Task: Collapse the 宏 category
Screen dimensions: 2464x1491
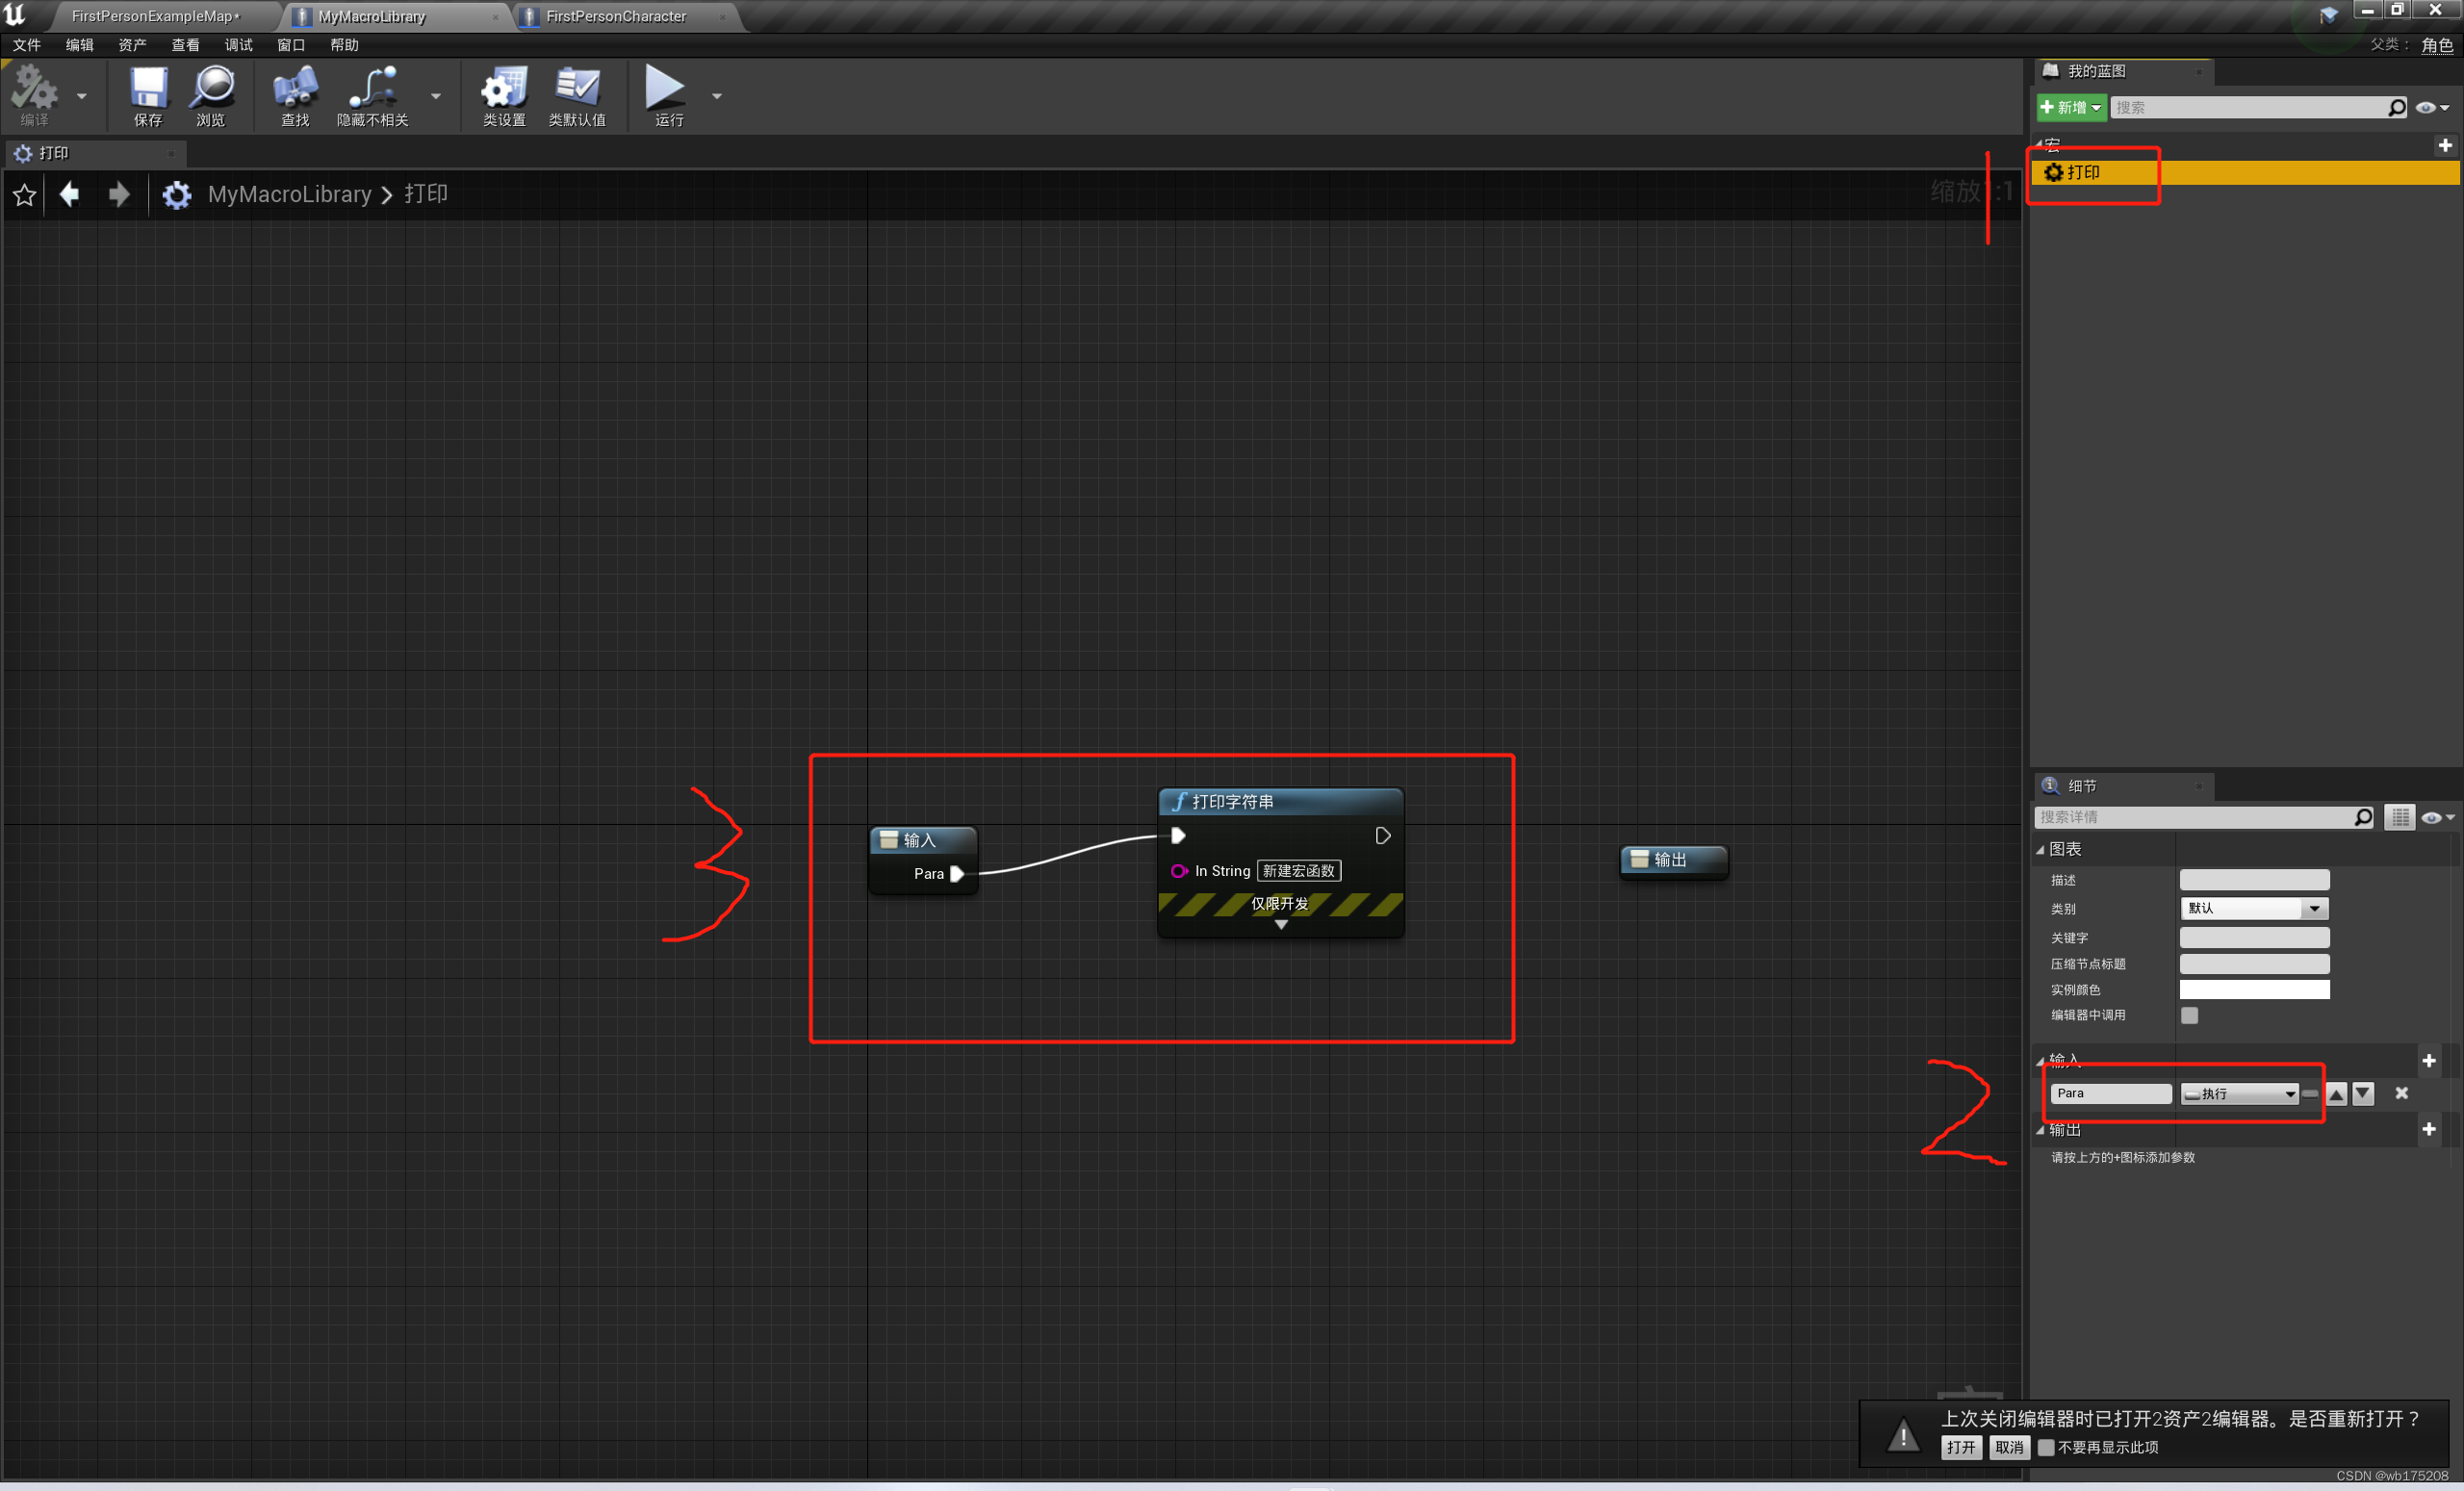Action: coord(2040,144)
